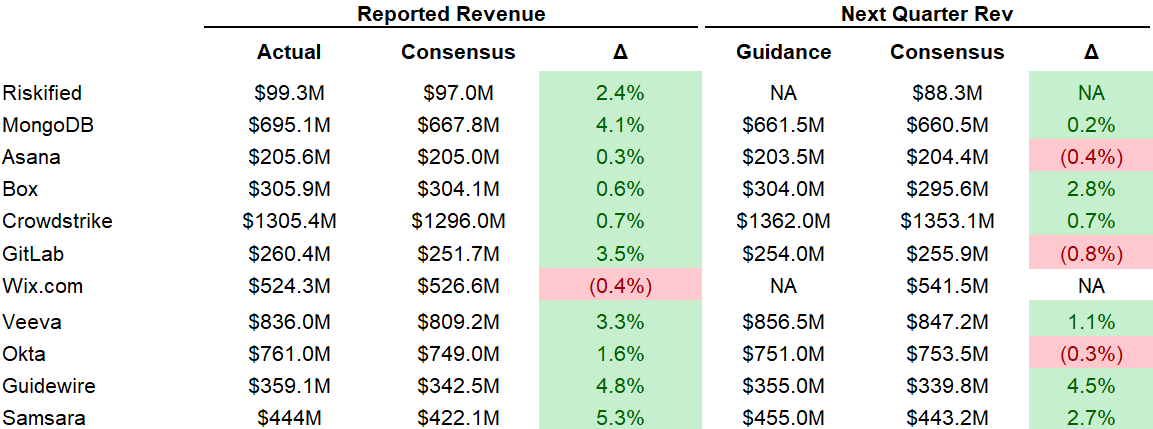
Task: Click Wix.com consensus $526.6M
Action: (x=459, y=286)
